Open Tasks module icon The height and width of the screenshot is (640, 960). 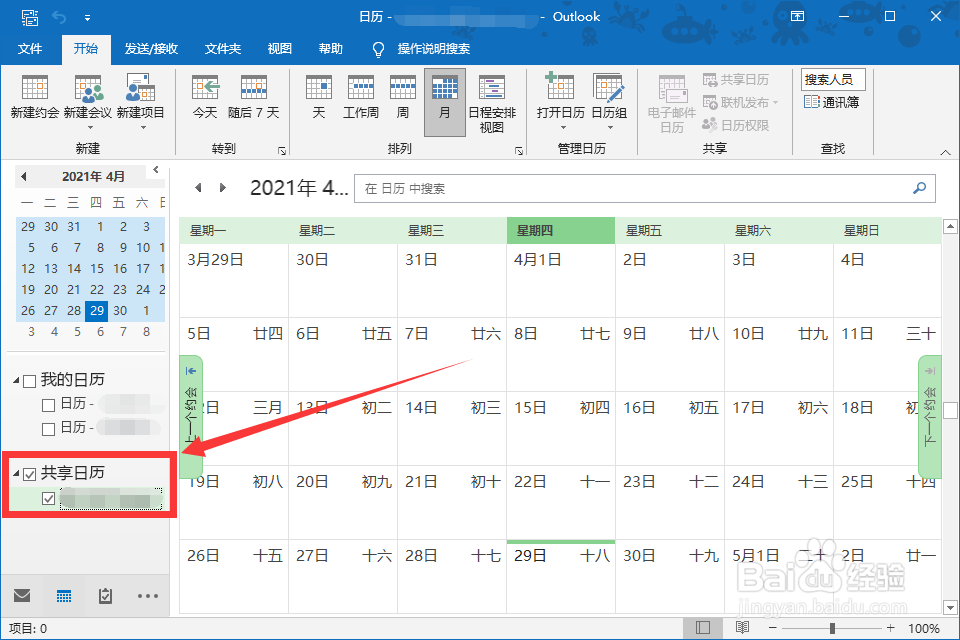105,595
